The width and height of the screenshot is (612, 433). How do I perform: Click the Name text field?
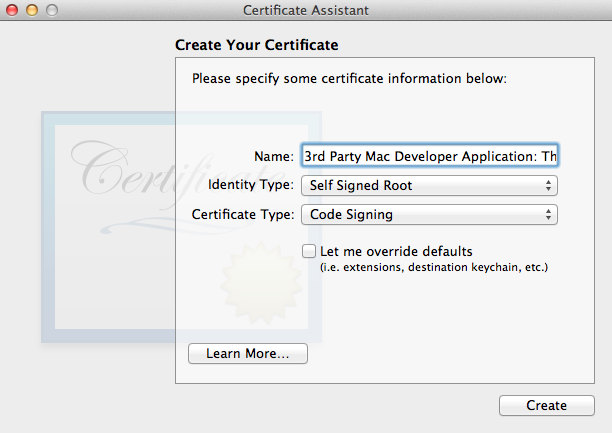(x=428, y=156)
